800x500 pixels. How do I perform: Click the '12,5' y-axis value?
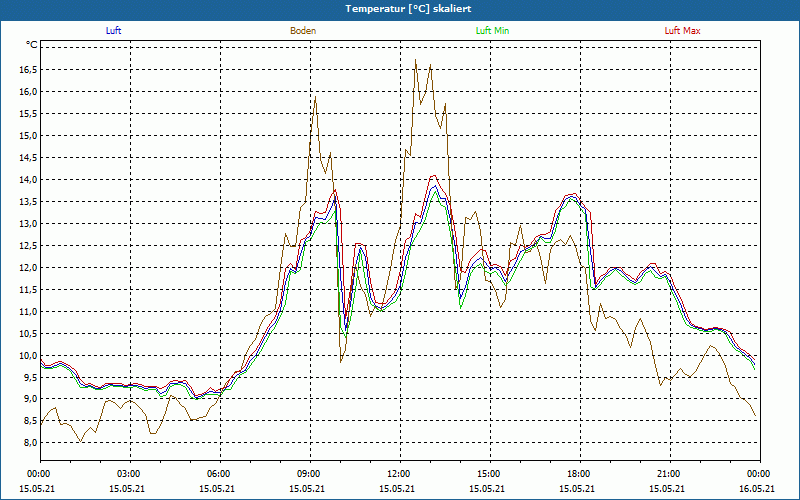click(x=28, y=245)
